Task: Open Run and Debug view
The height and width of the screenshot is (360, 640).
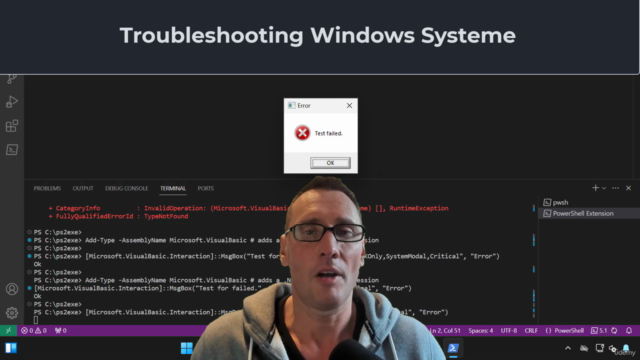Action: tap(12, 102)
